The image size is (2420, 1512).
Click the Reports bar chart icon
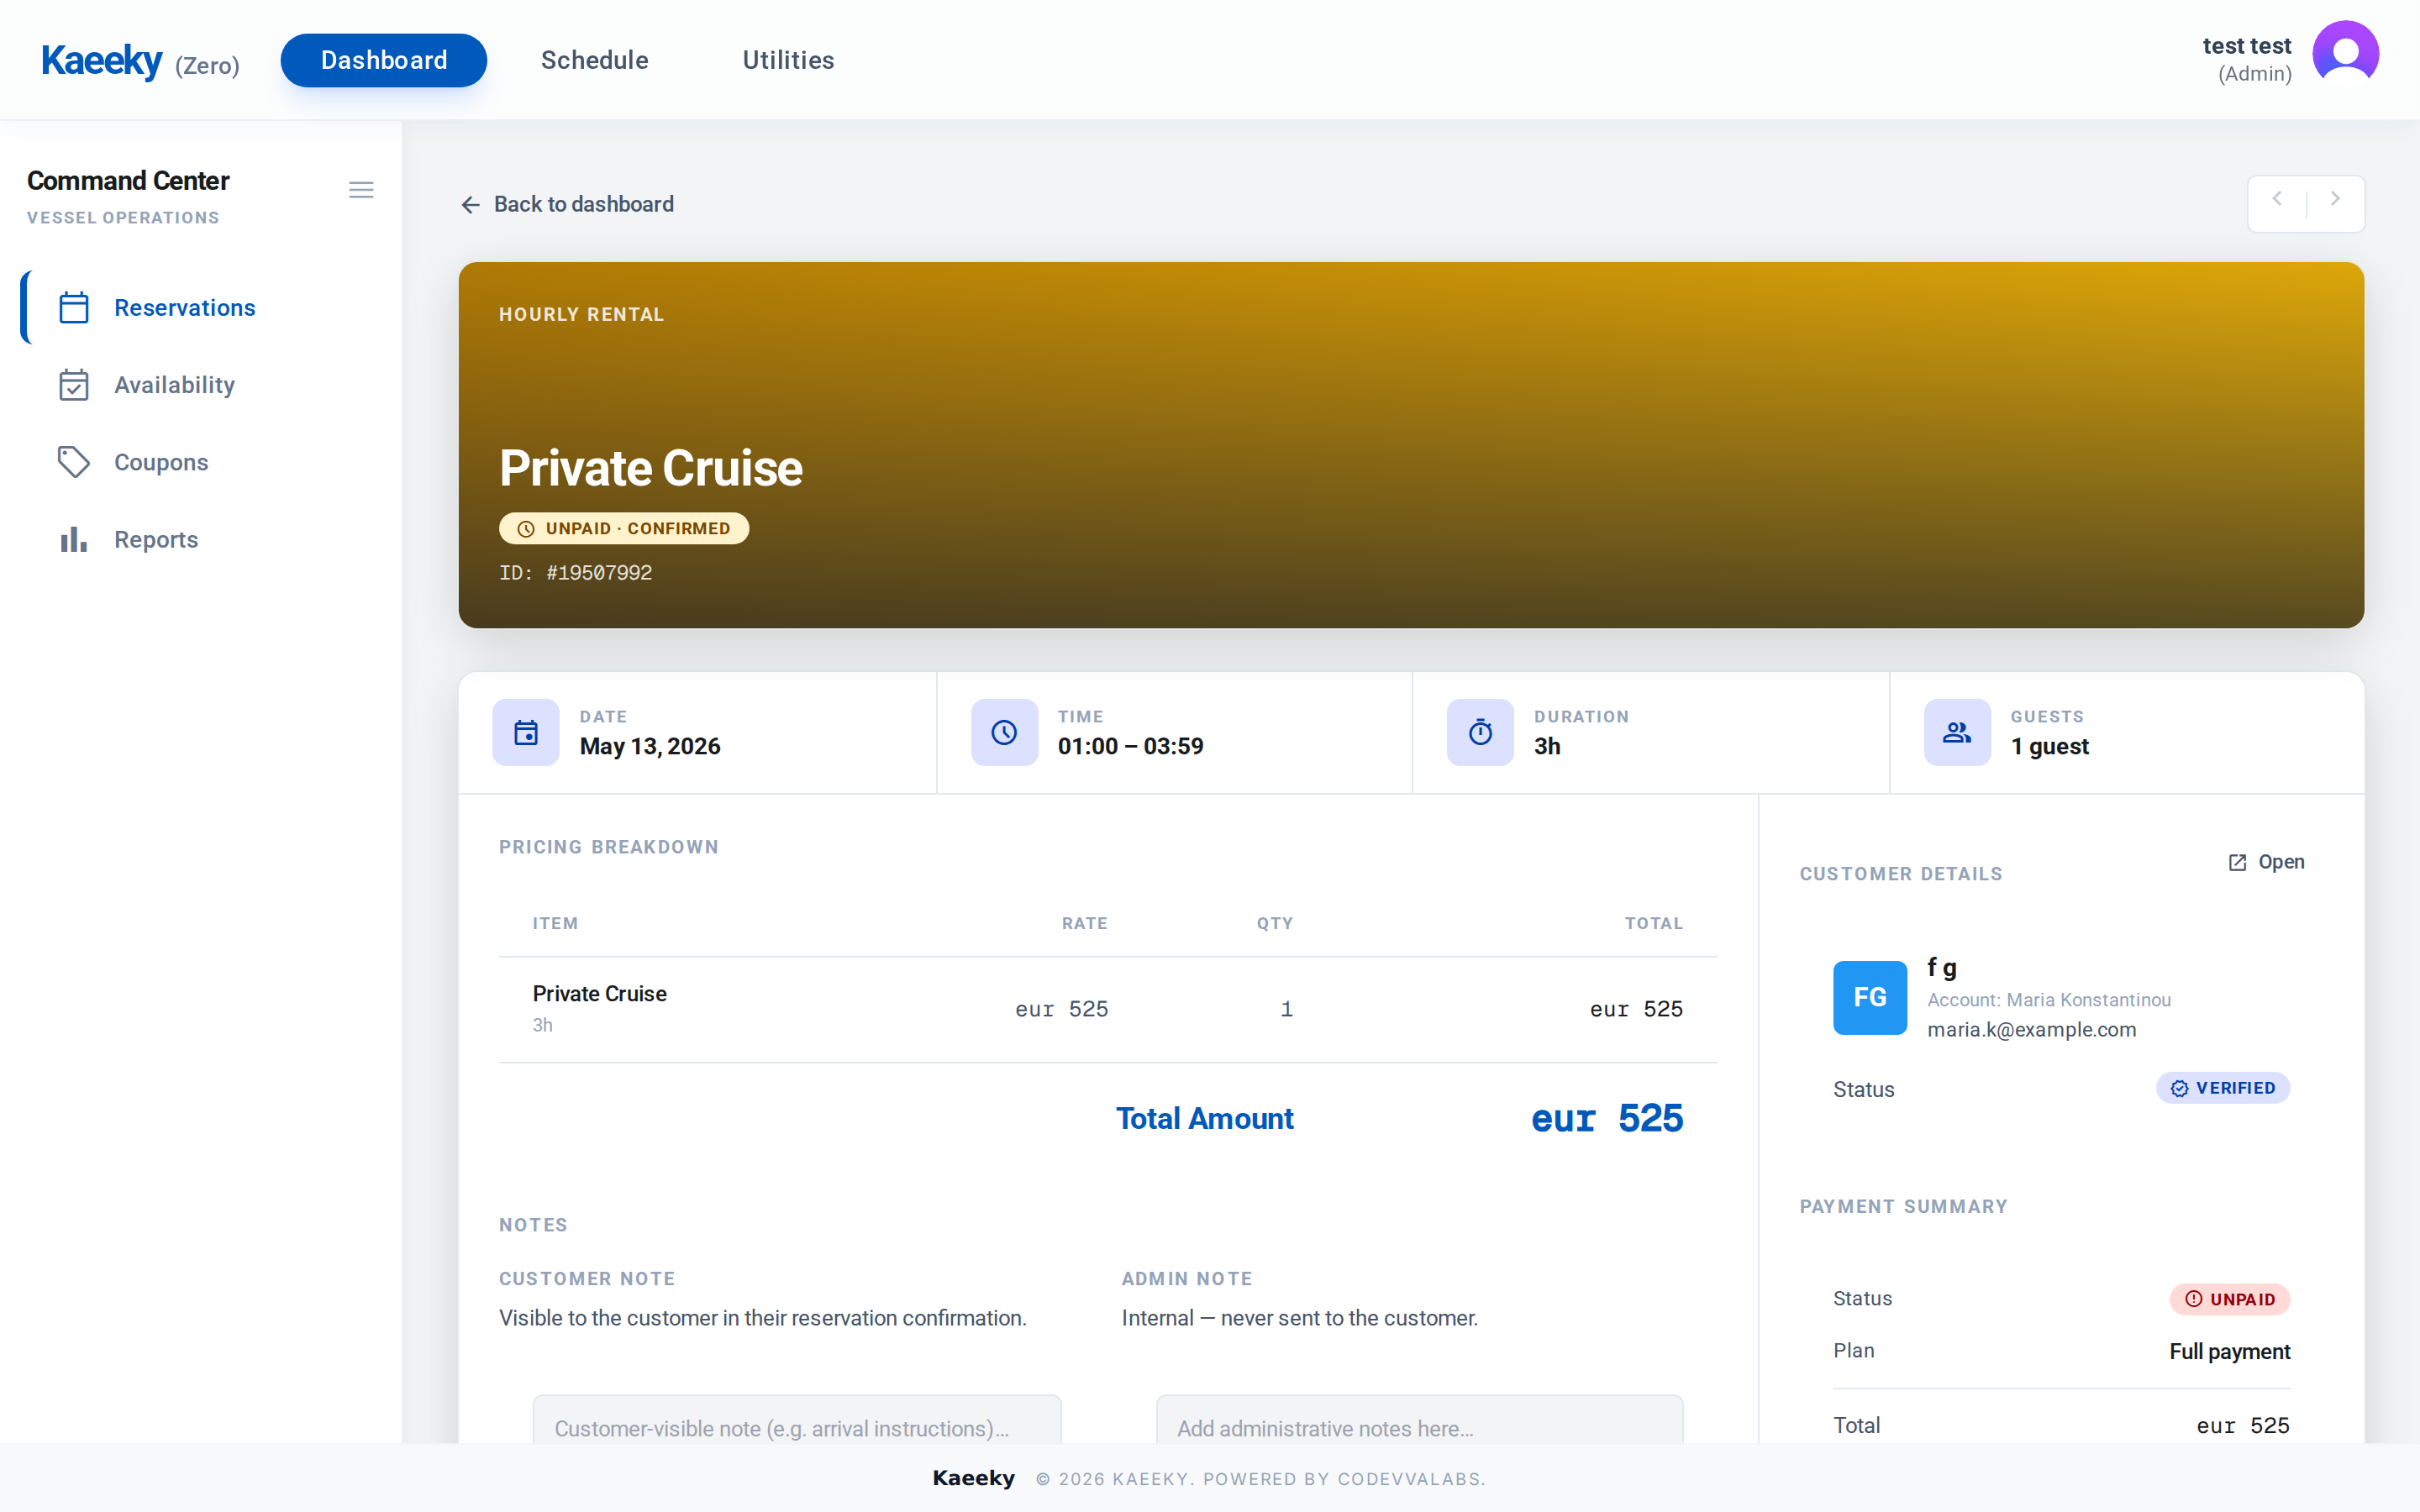click(x=74, y=539)
